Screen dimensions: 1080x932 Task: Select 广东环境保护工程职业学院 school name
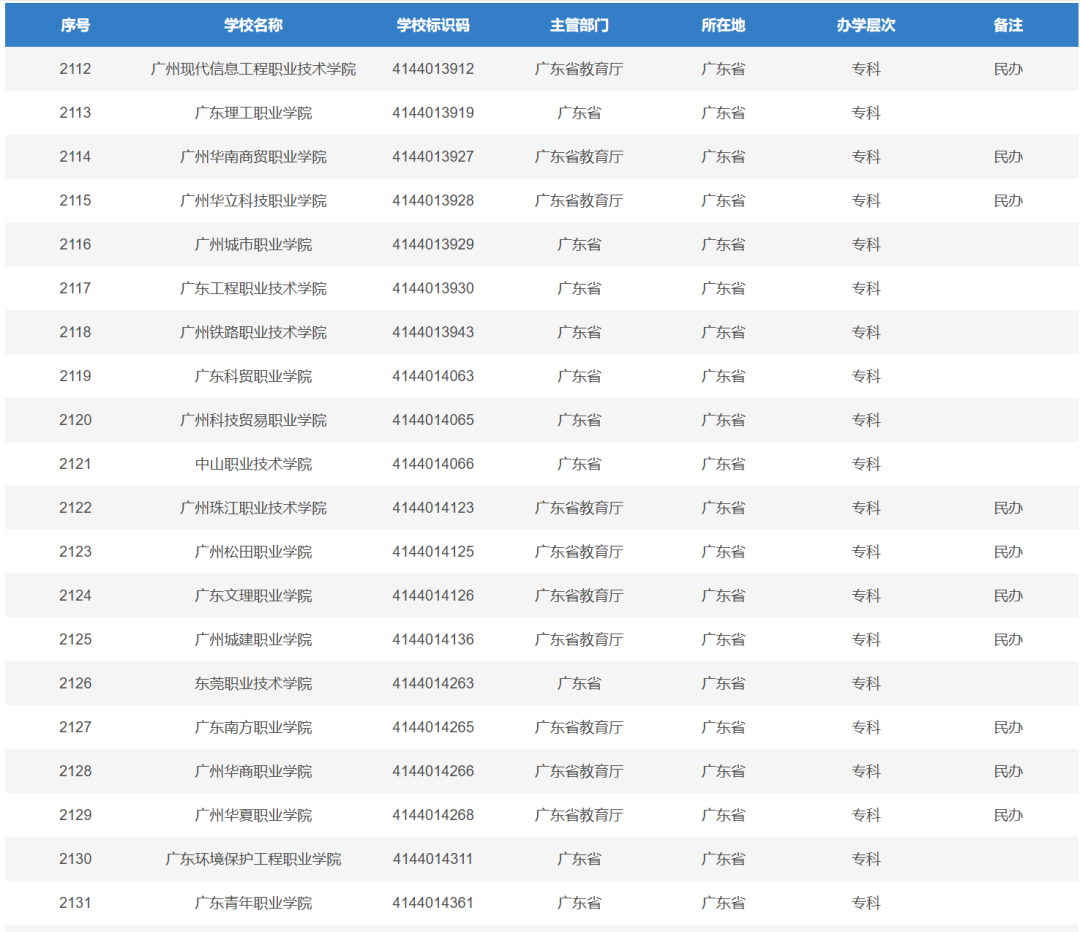pyautogui.click(x=253, y=859)
